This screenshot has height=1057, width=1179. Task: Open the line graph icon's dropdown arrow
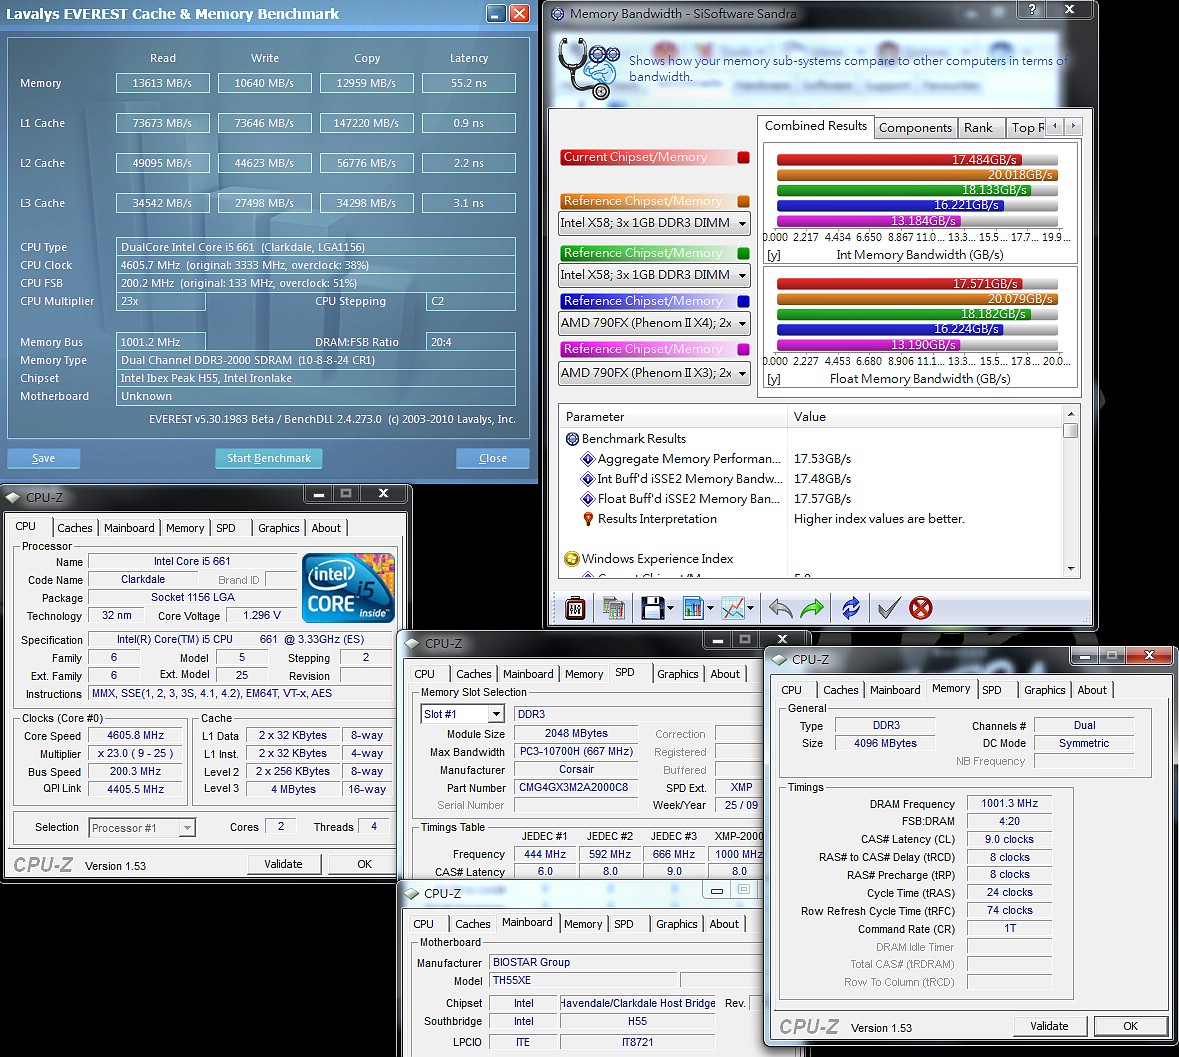pyautogui.click(x=750, y=608)
